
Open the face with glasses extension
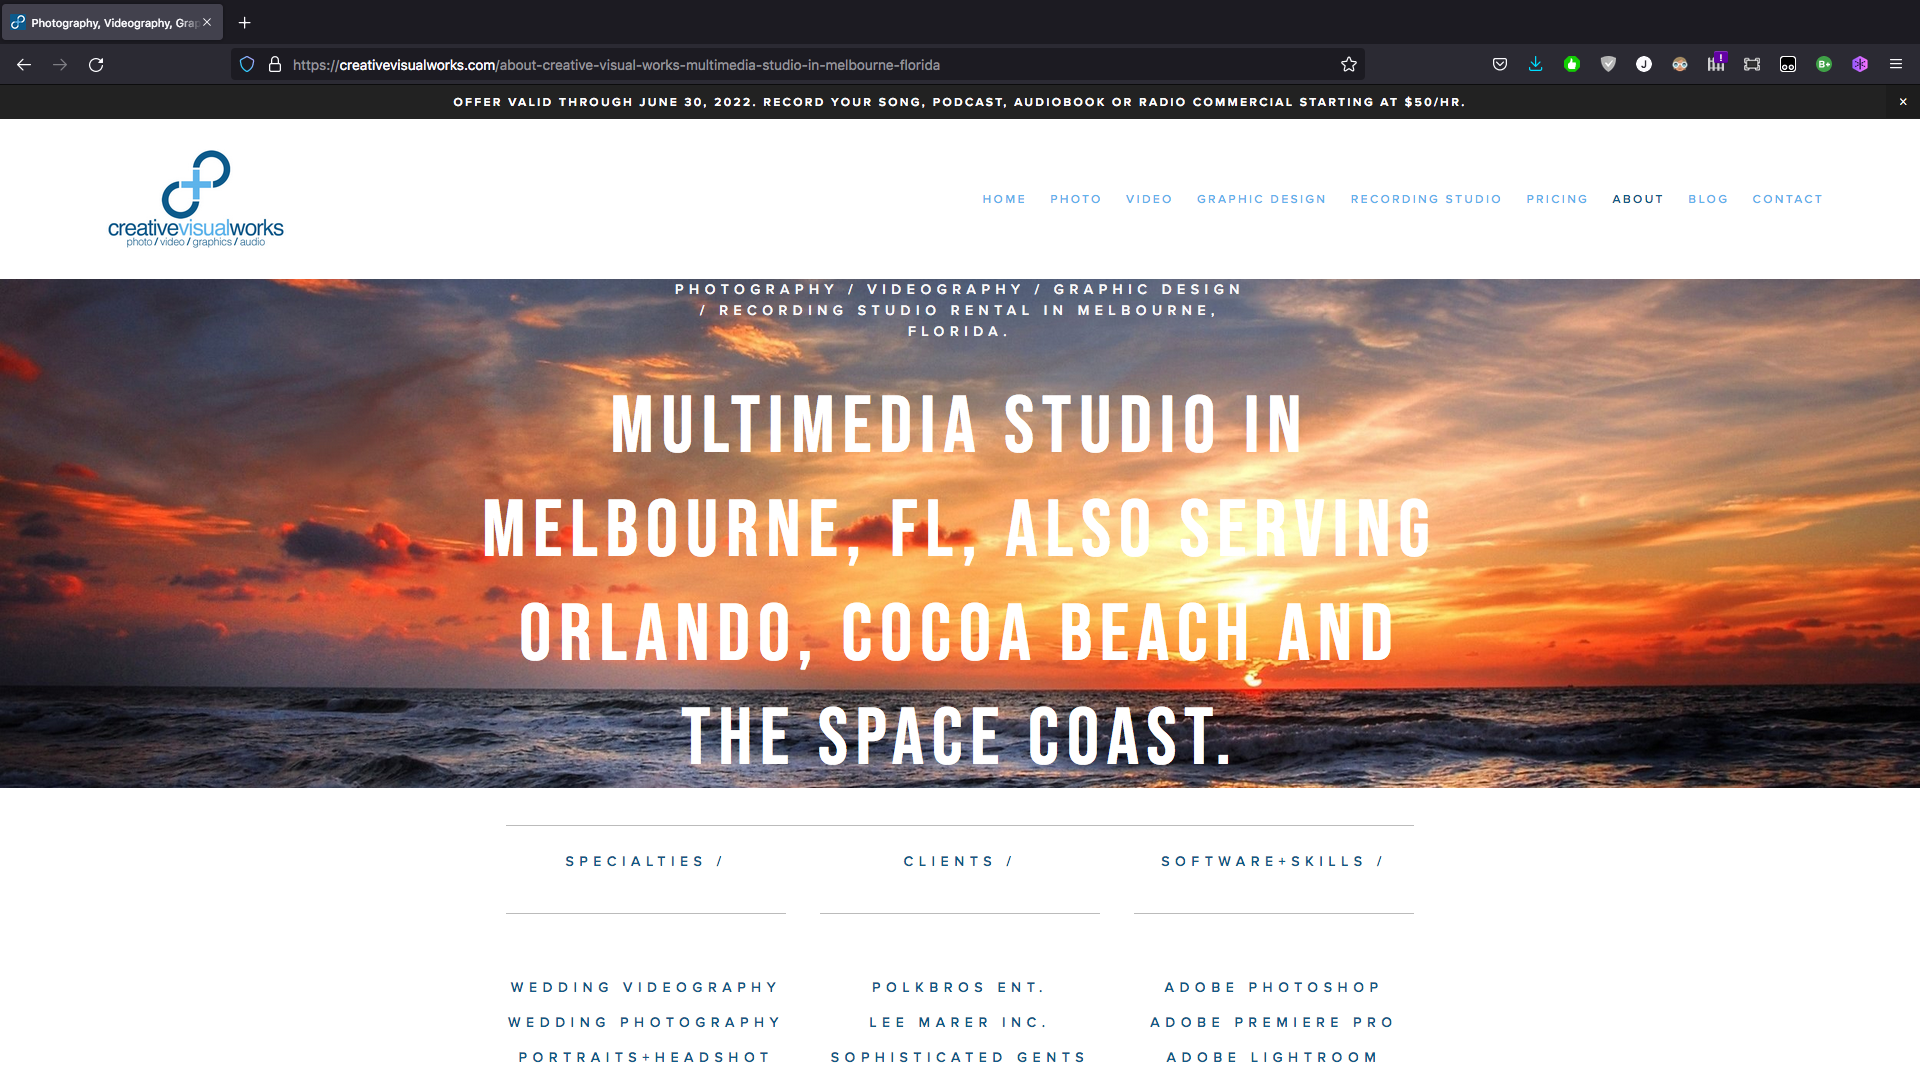[x=1680, y=65]
